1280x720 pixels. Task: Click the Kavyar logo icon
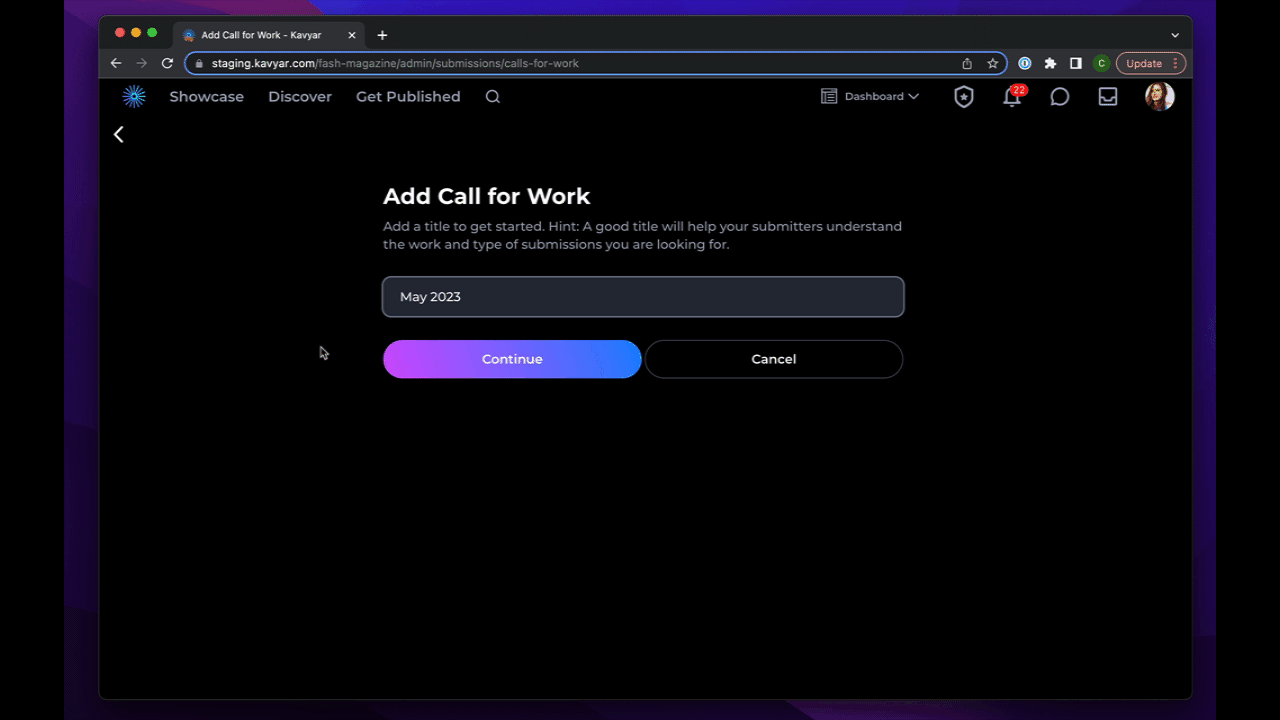click(x=134, y=96)
